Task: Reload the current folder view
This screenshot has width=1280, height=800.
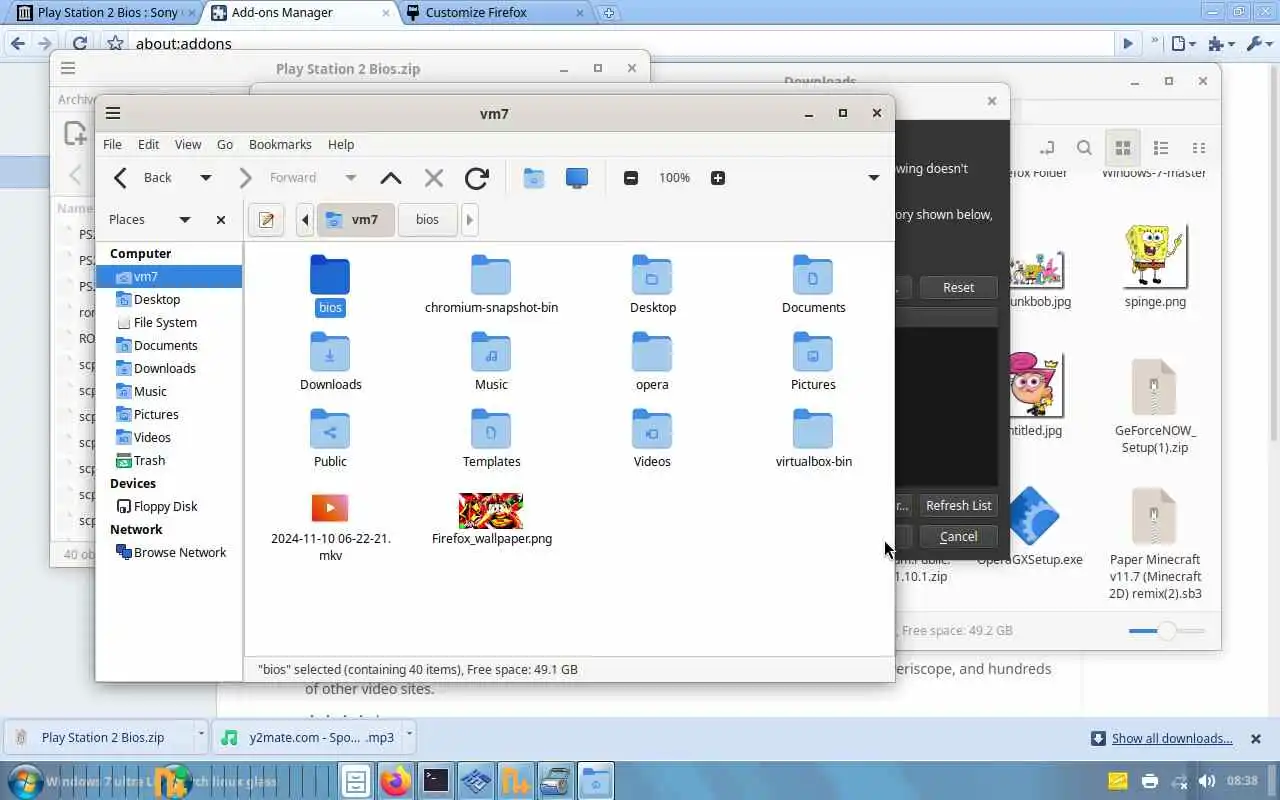Action: [477, 178]
